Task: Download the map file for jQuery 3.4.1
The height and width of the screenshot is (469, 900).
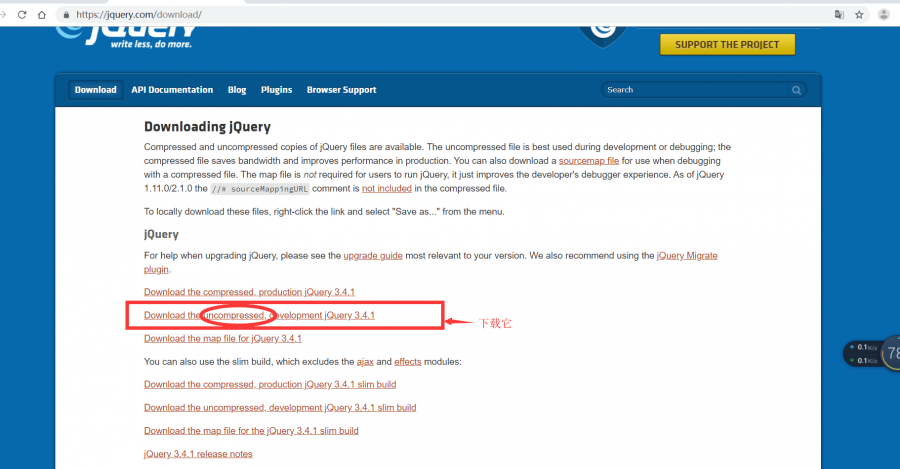Action: pyautogui.click(x=223, y=339)
